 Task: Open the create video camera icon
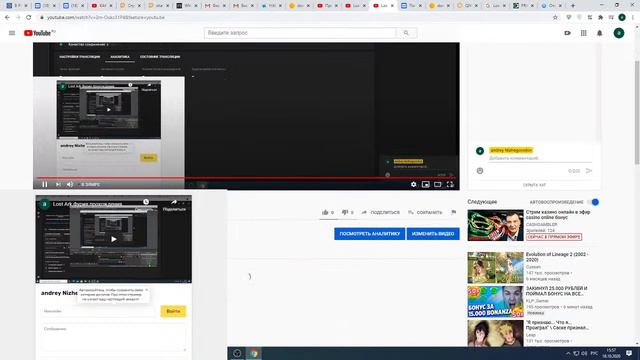pos(567,33)
